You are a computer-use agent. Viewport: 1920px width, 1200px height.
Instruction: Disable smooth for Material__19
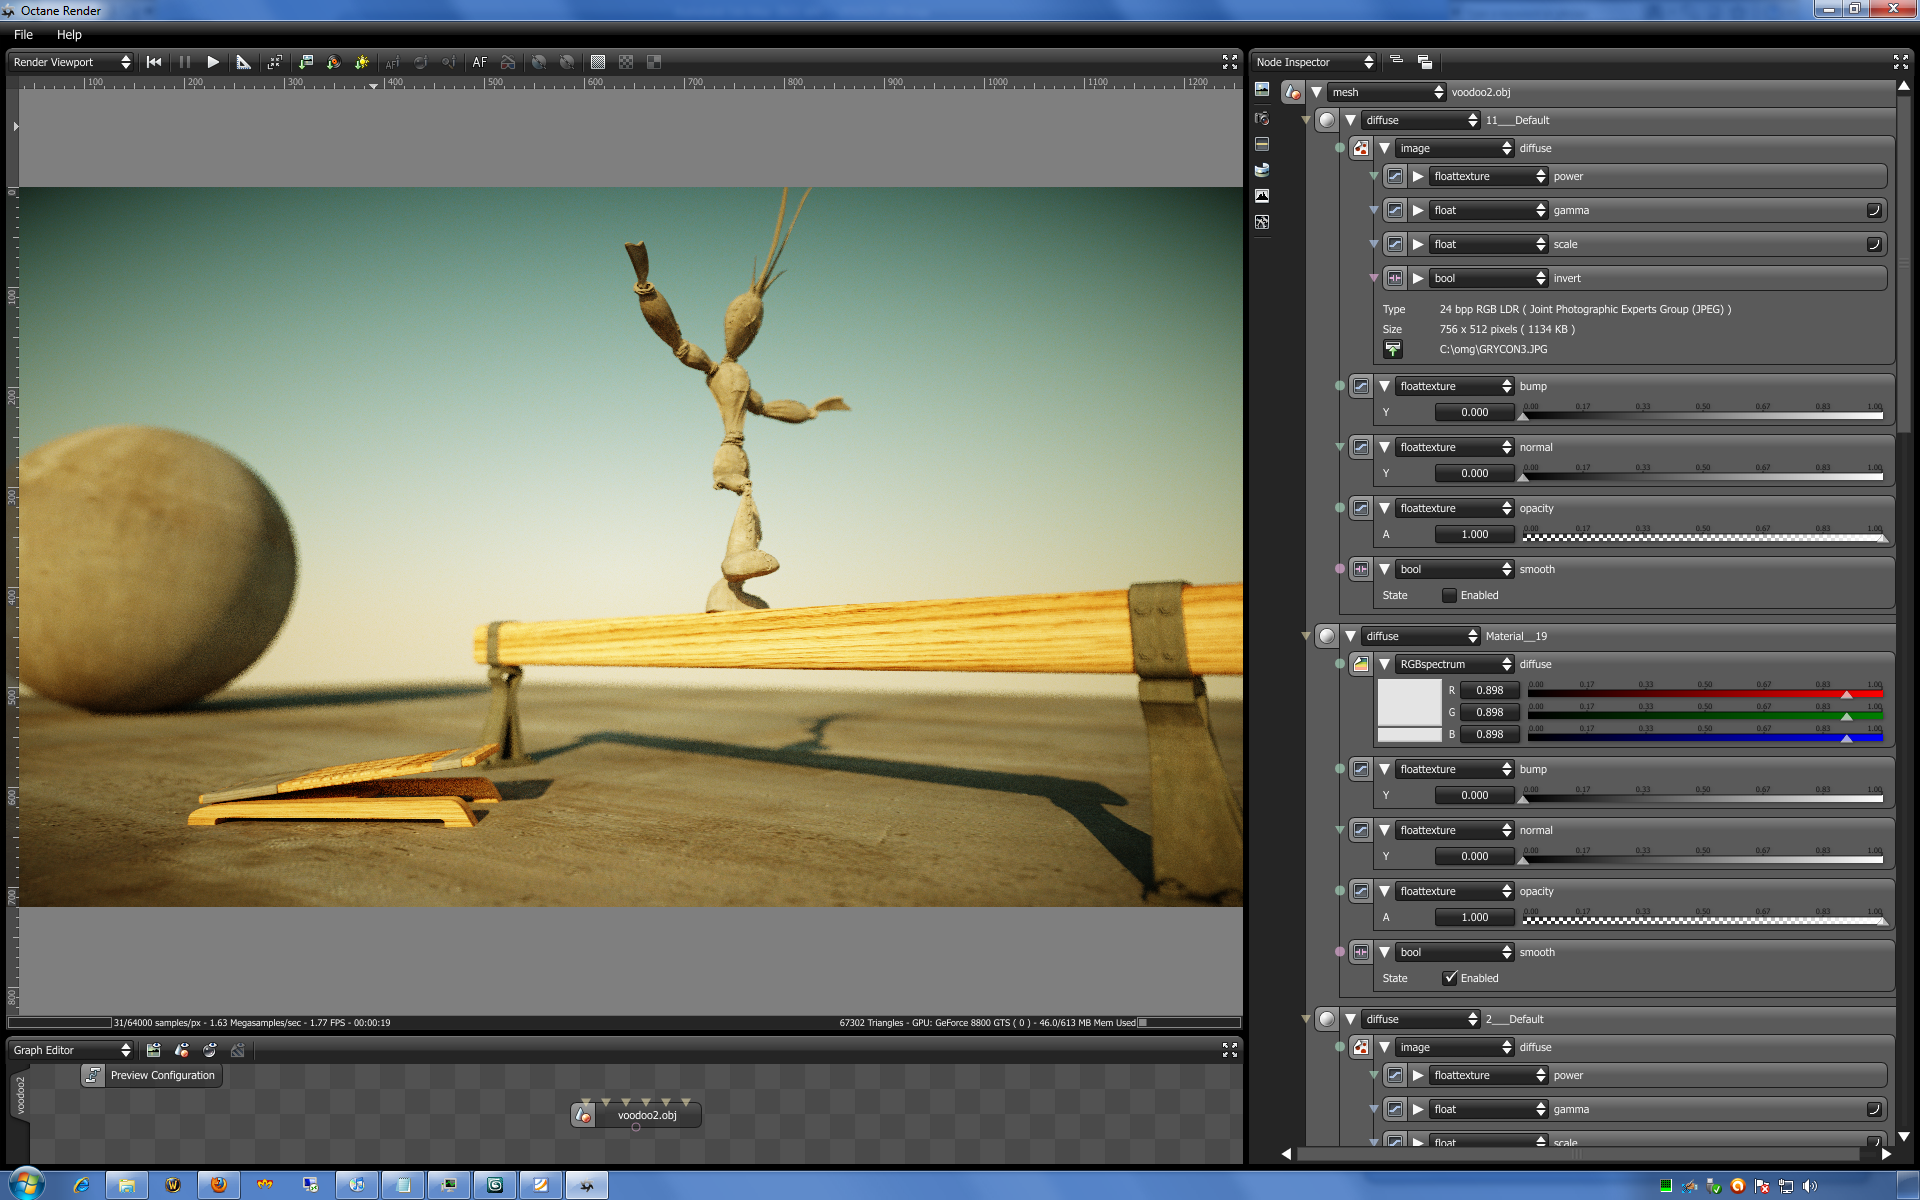click(1449, 978)
